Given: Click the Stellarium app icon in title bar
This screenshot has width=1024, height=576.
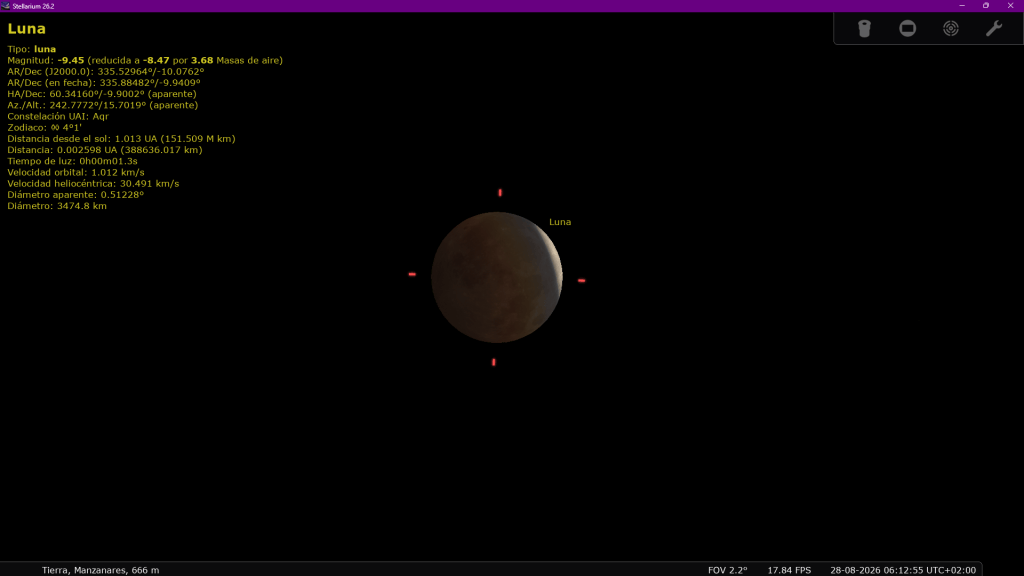Looking at the screenshot, I should (6, 6).
